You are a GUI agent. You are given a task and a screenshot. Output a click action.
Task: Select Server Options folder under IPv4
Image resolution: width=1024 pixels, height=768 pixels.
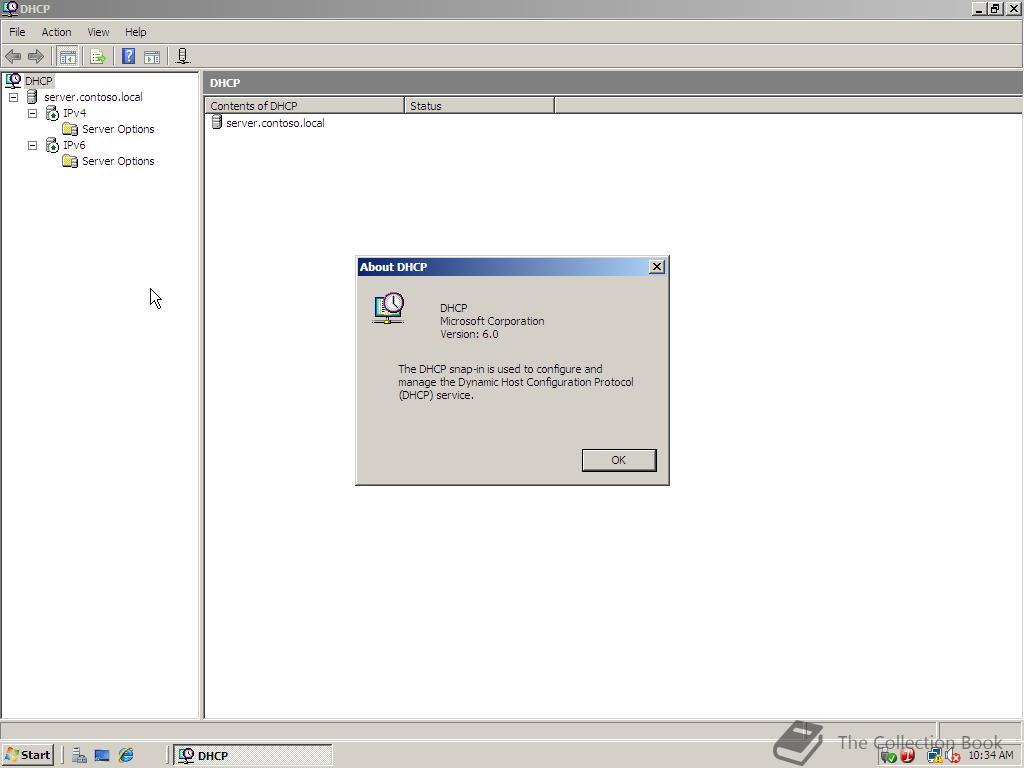point(109,129)
